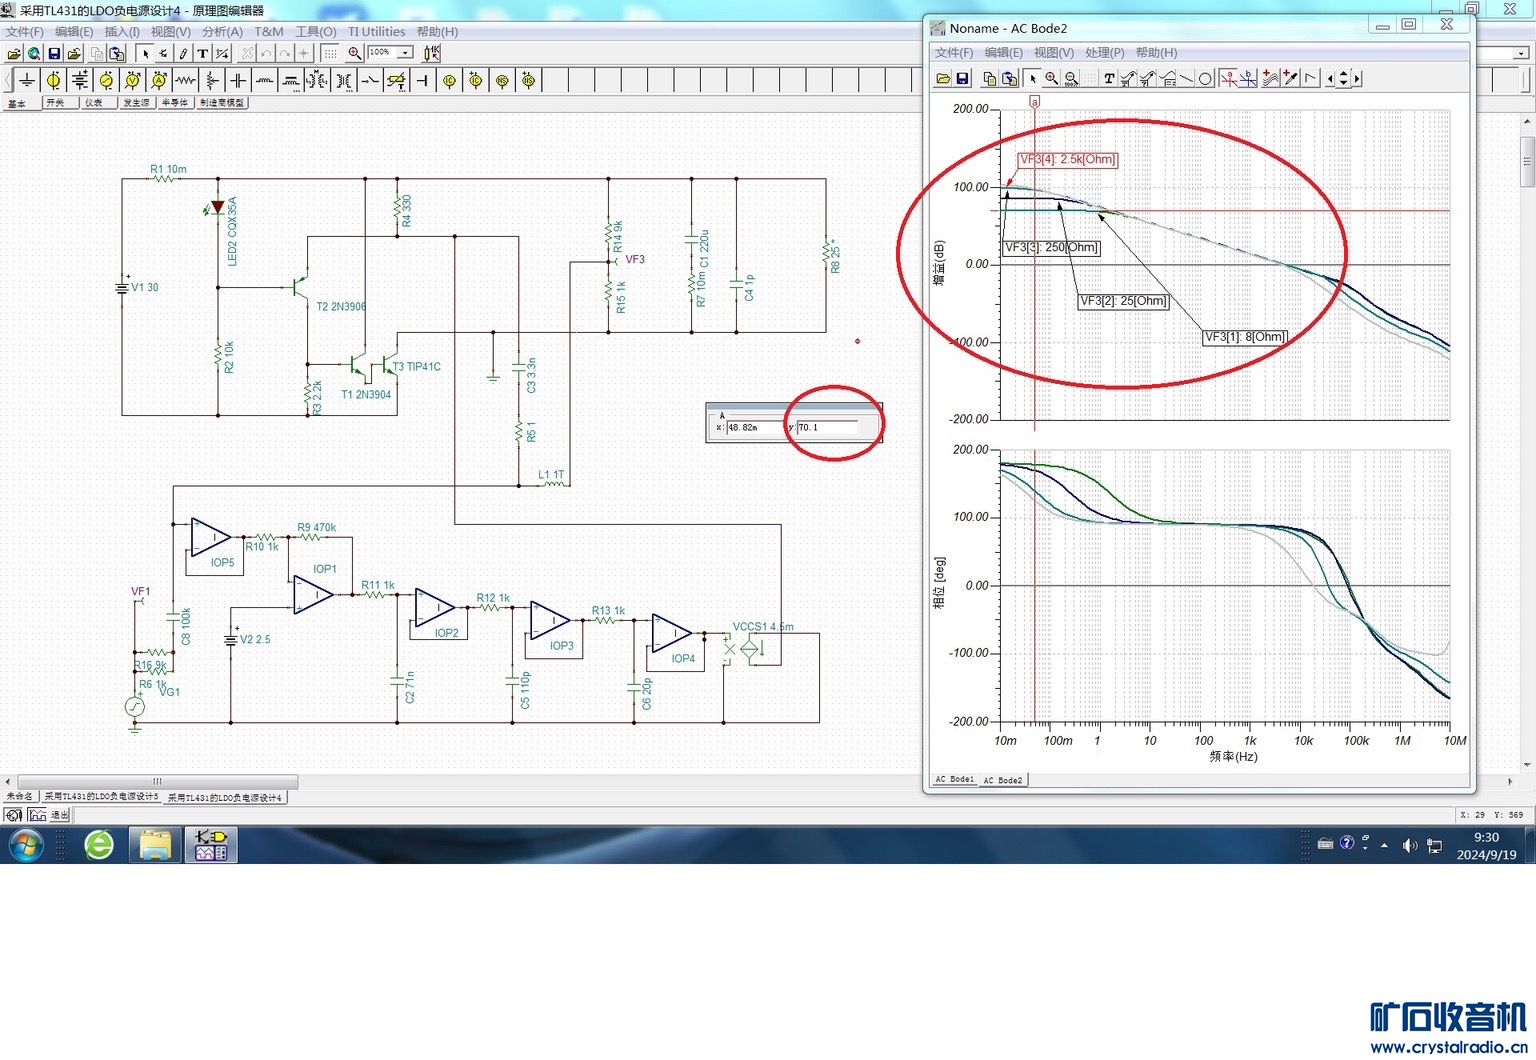Select the line drawing tool in Bode window

click(1186, 78)
